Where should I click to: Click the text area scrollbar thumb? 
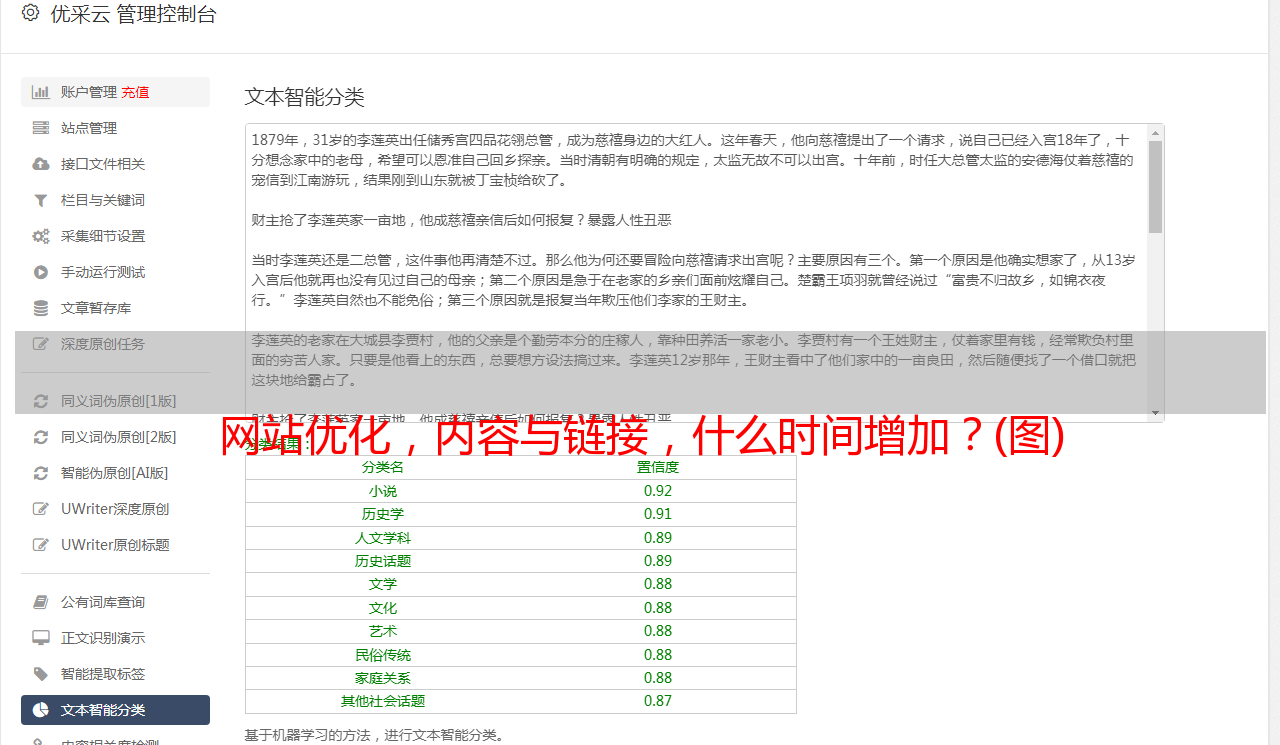[x=1155, y=186]
